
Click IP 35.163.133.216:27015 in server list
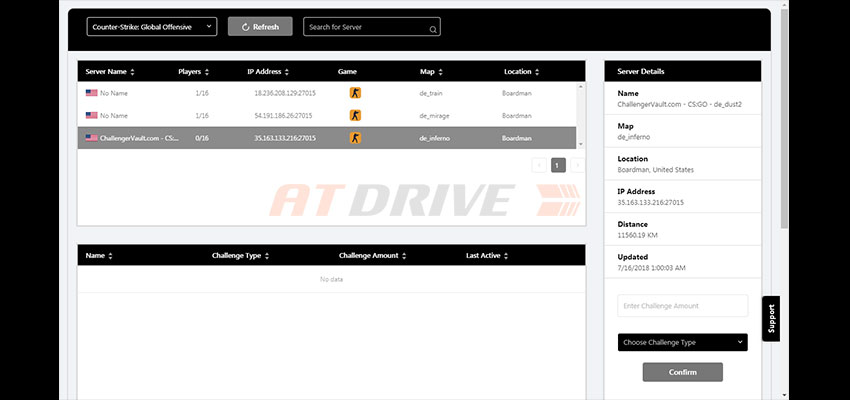[x=285, y=138]
